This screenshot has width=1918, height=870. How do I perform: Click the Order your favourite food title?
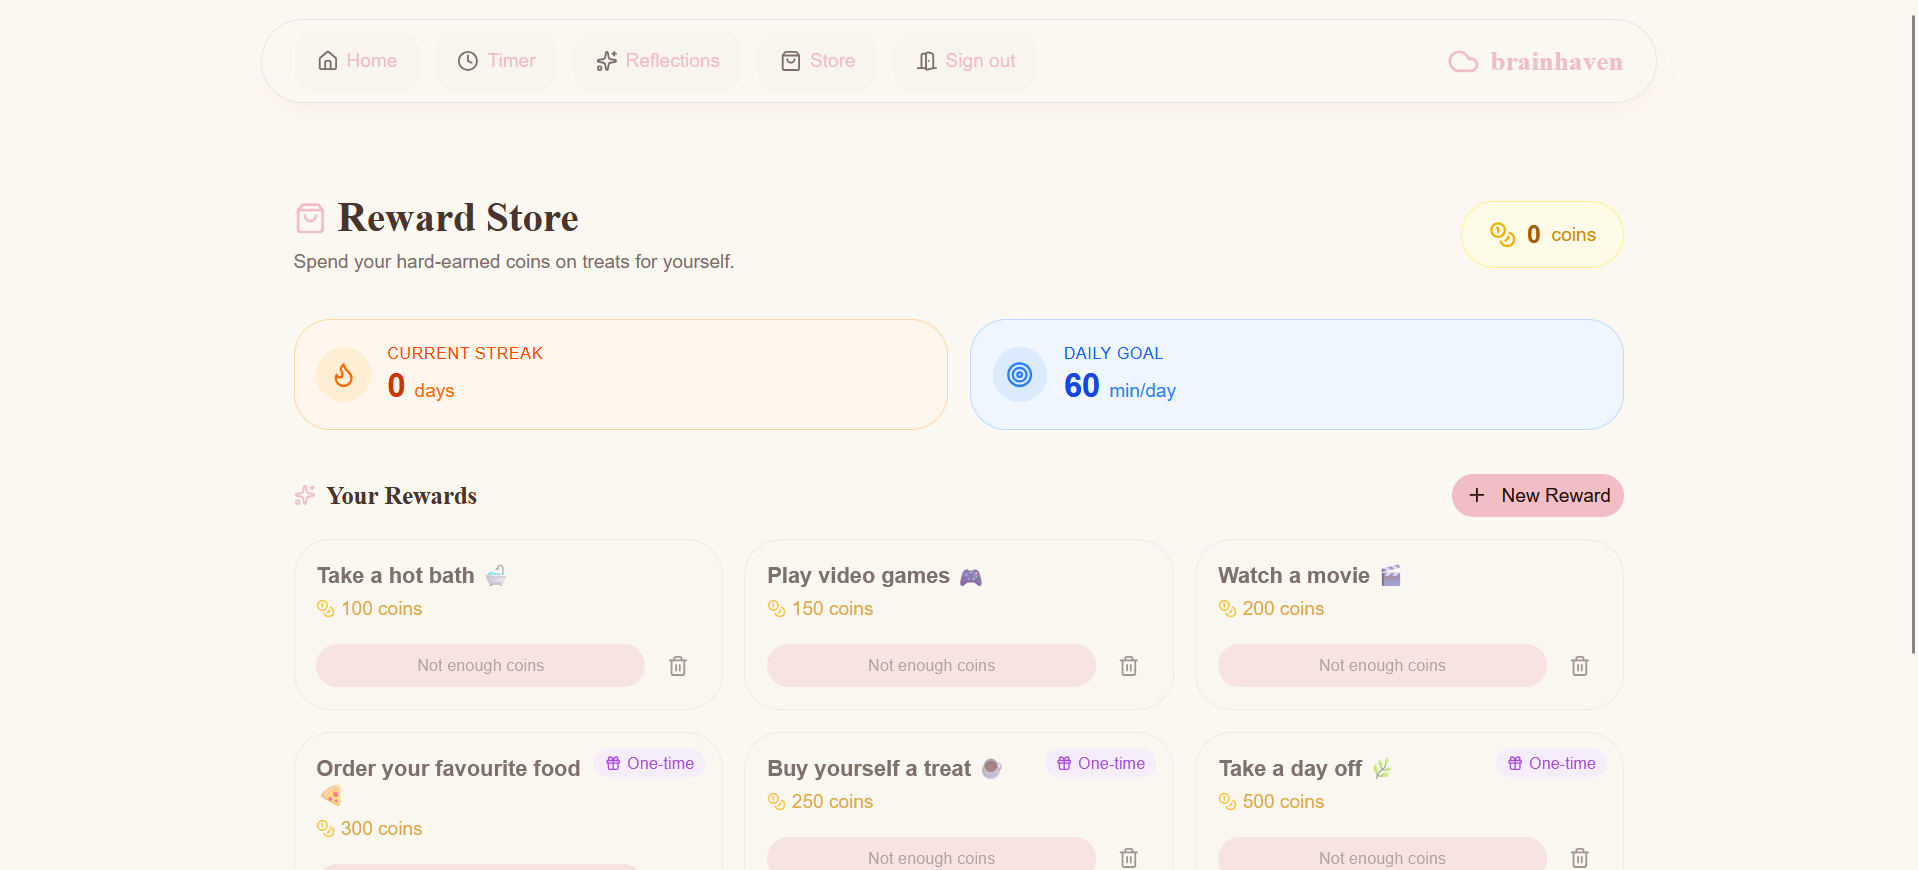(x=448, y=769)
